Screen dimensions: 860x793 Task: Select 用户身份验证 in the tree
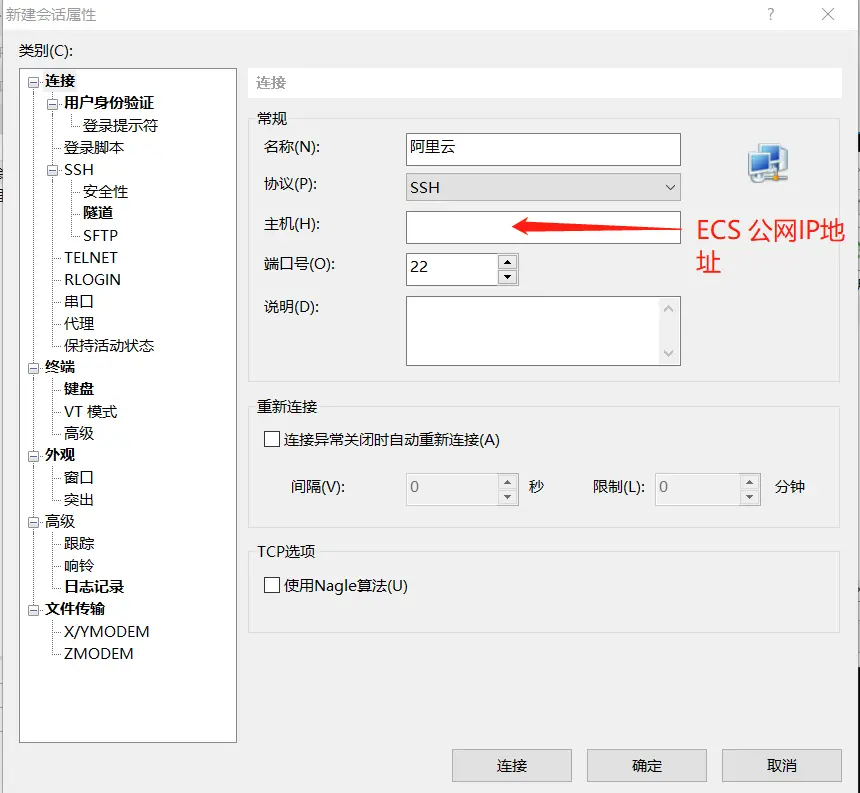[x=109, y=103]
